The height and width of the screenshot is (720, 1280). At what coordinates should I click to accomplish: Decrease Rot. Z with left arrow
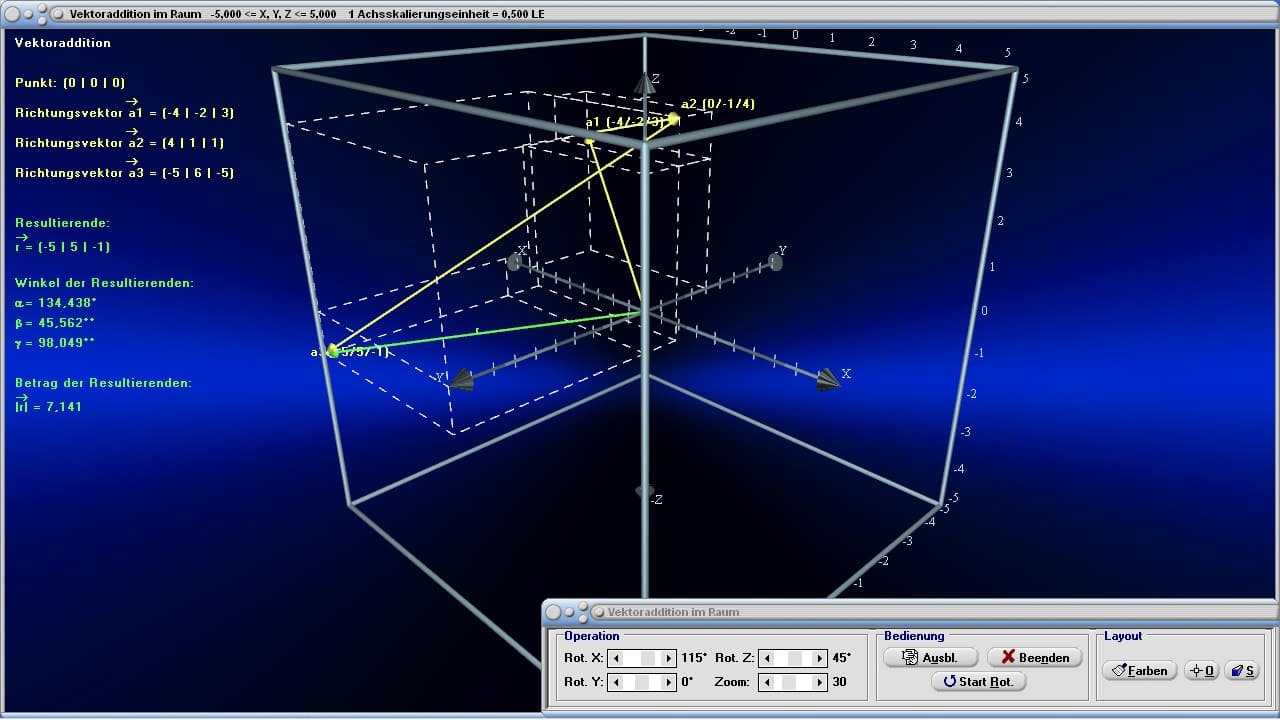pyautogui.click(x=766, y=658)
